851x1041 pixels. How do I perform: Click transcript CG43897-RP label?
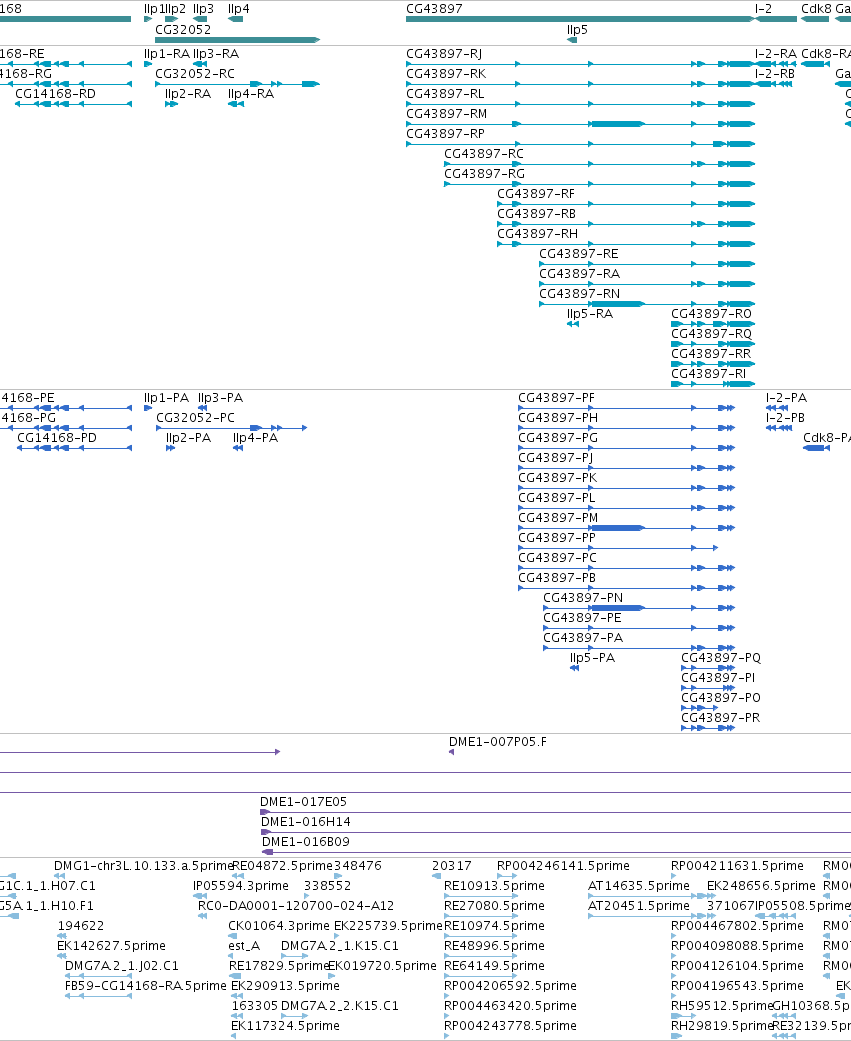click(x=445, y=133)
